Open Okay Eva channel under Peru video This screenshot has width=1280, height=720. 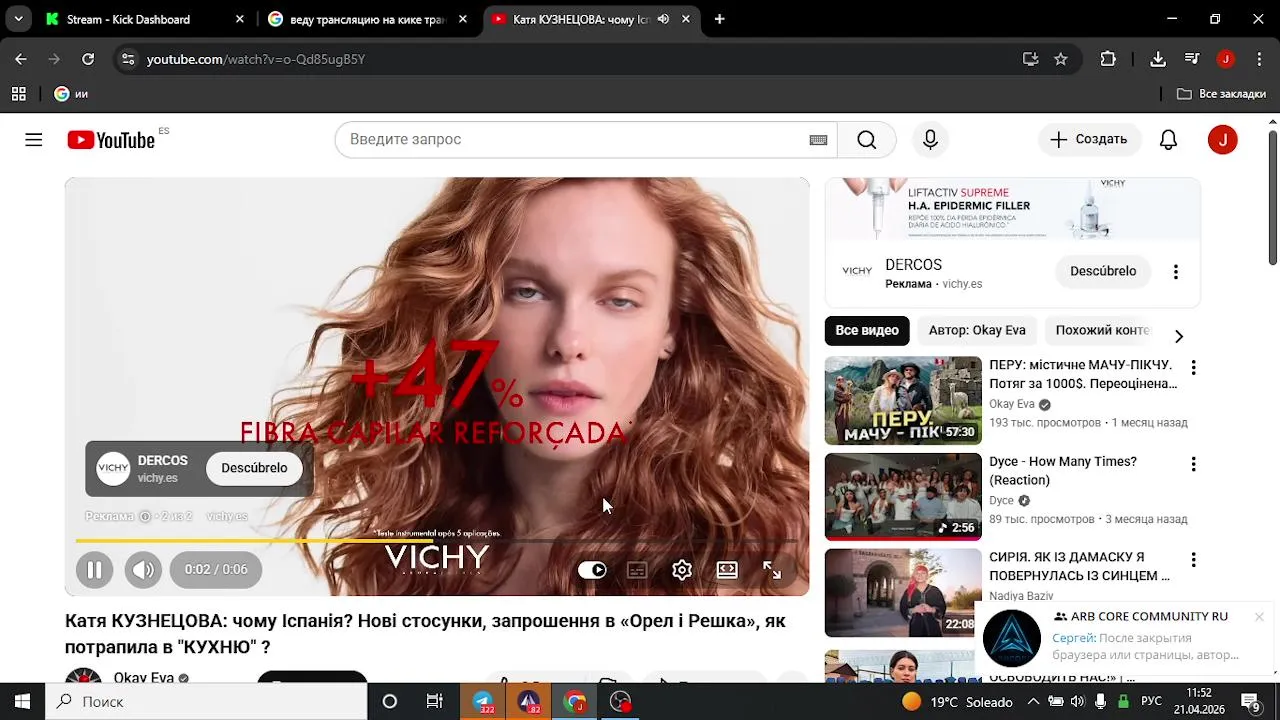(1012, 404)
